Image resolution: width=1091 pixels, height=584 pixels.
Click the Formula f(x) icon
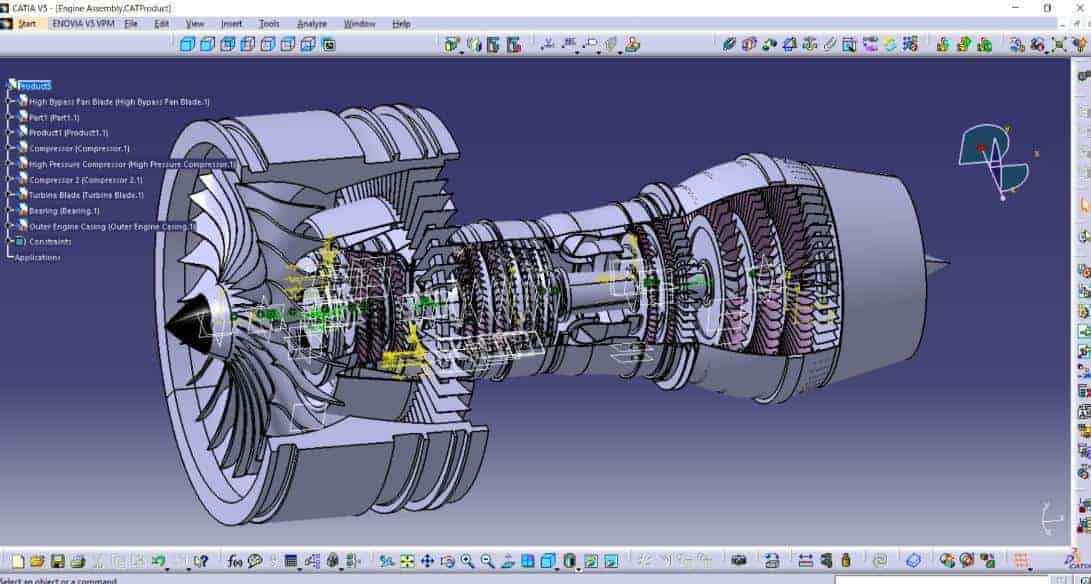234,561
